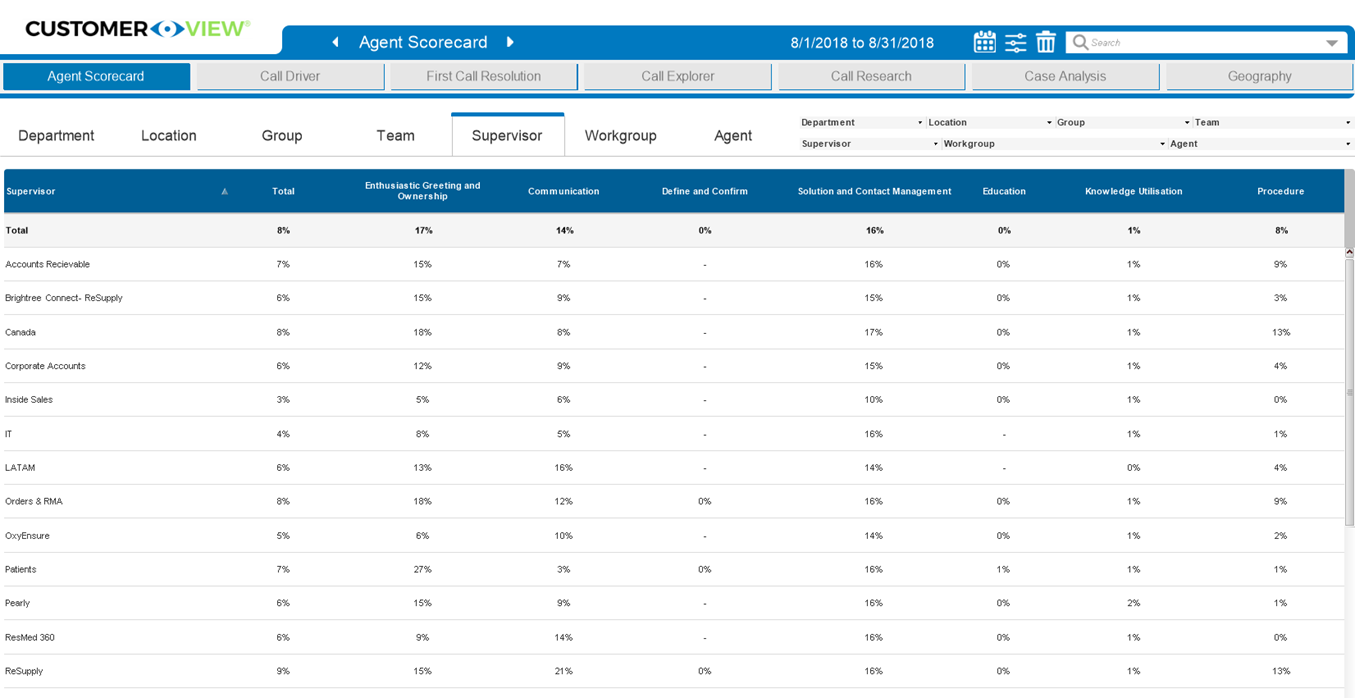Select the Orders & RMA row
Screen dimensions: 1355x698
(x=673, y=502)
